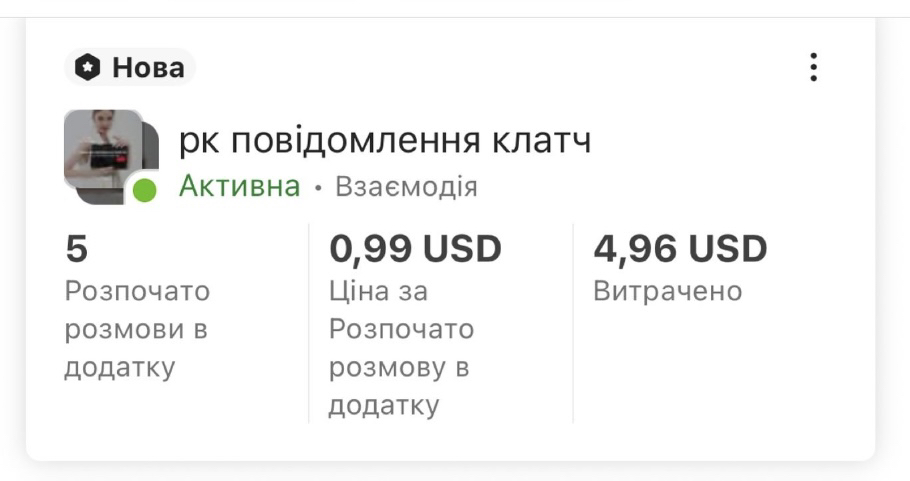Image resolution: width=910 pixels, height=481 pixels.
Task: Click the Активна status text
Action: 239,187
